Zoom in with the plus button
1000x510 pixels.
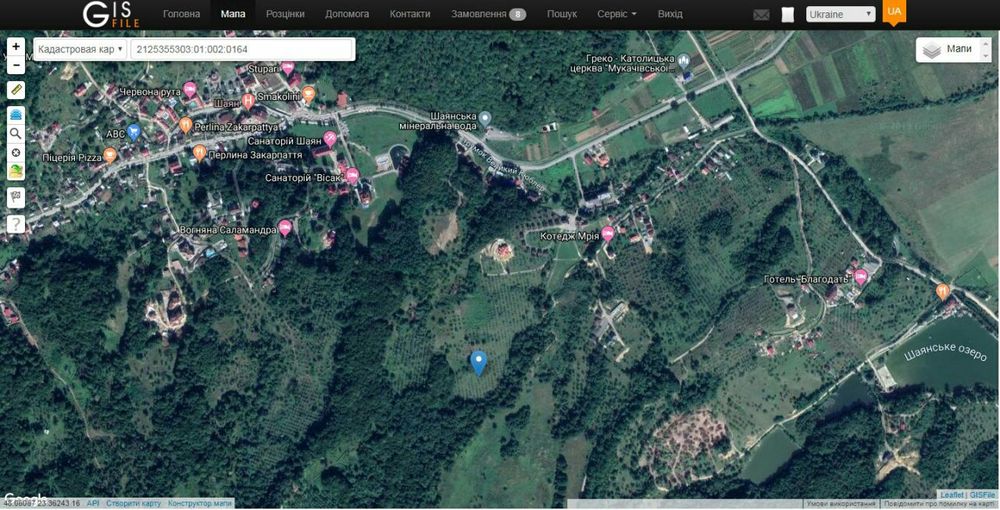coord(16,47)
